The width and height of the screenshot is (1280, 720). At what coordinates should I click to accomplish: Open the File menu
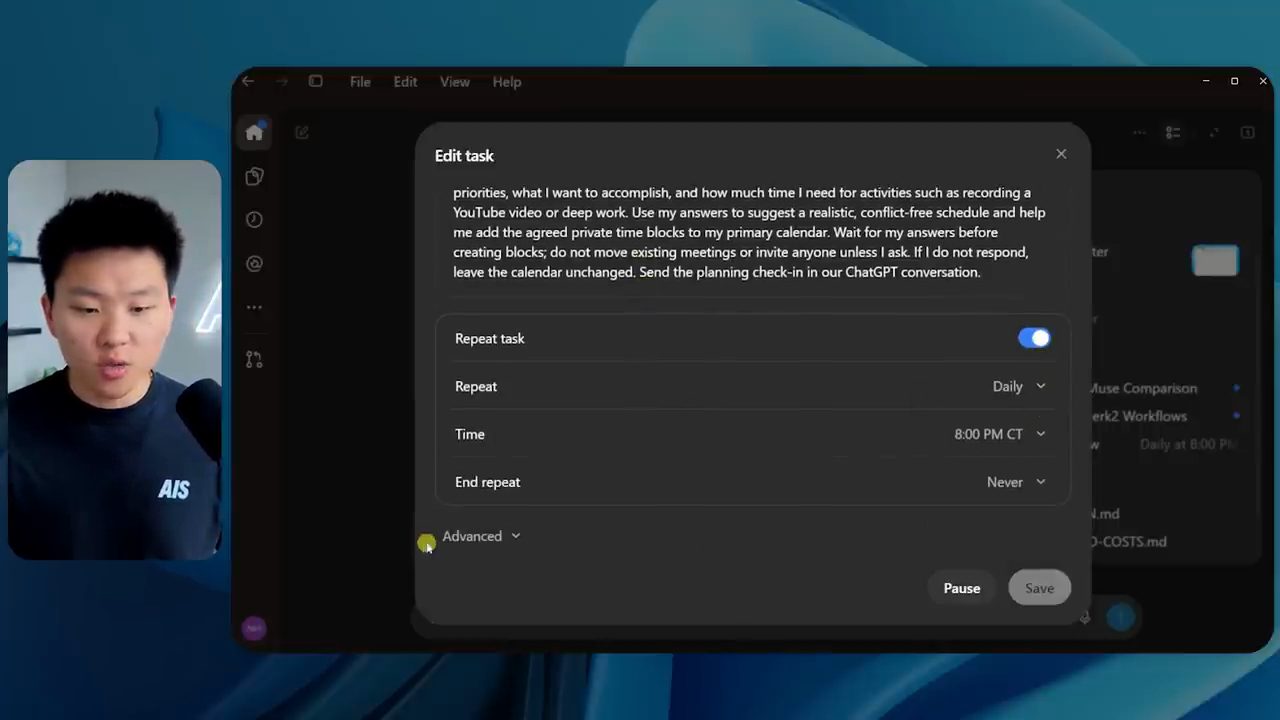point(360,82)
